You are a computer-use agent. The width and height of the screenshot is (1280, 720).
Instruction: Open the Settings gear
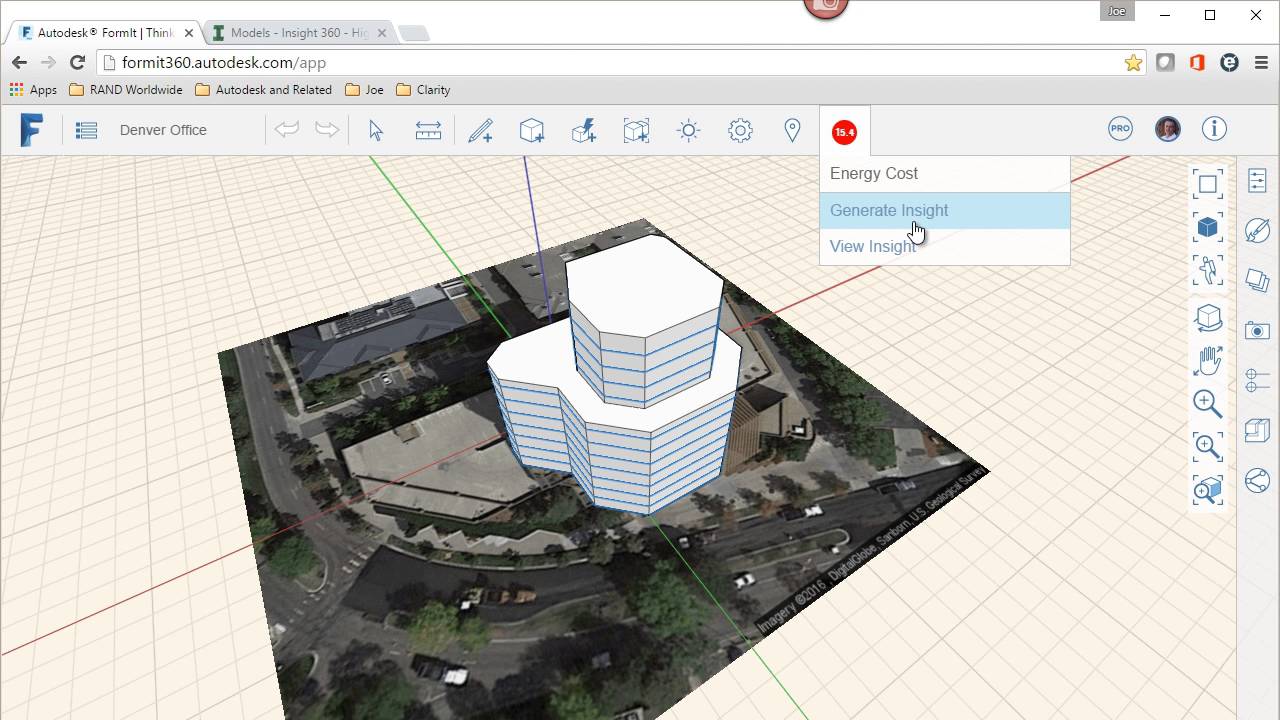(x=740, y=130)
